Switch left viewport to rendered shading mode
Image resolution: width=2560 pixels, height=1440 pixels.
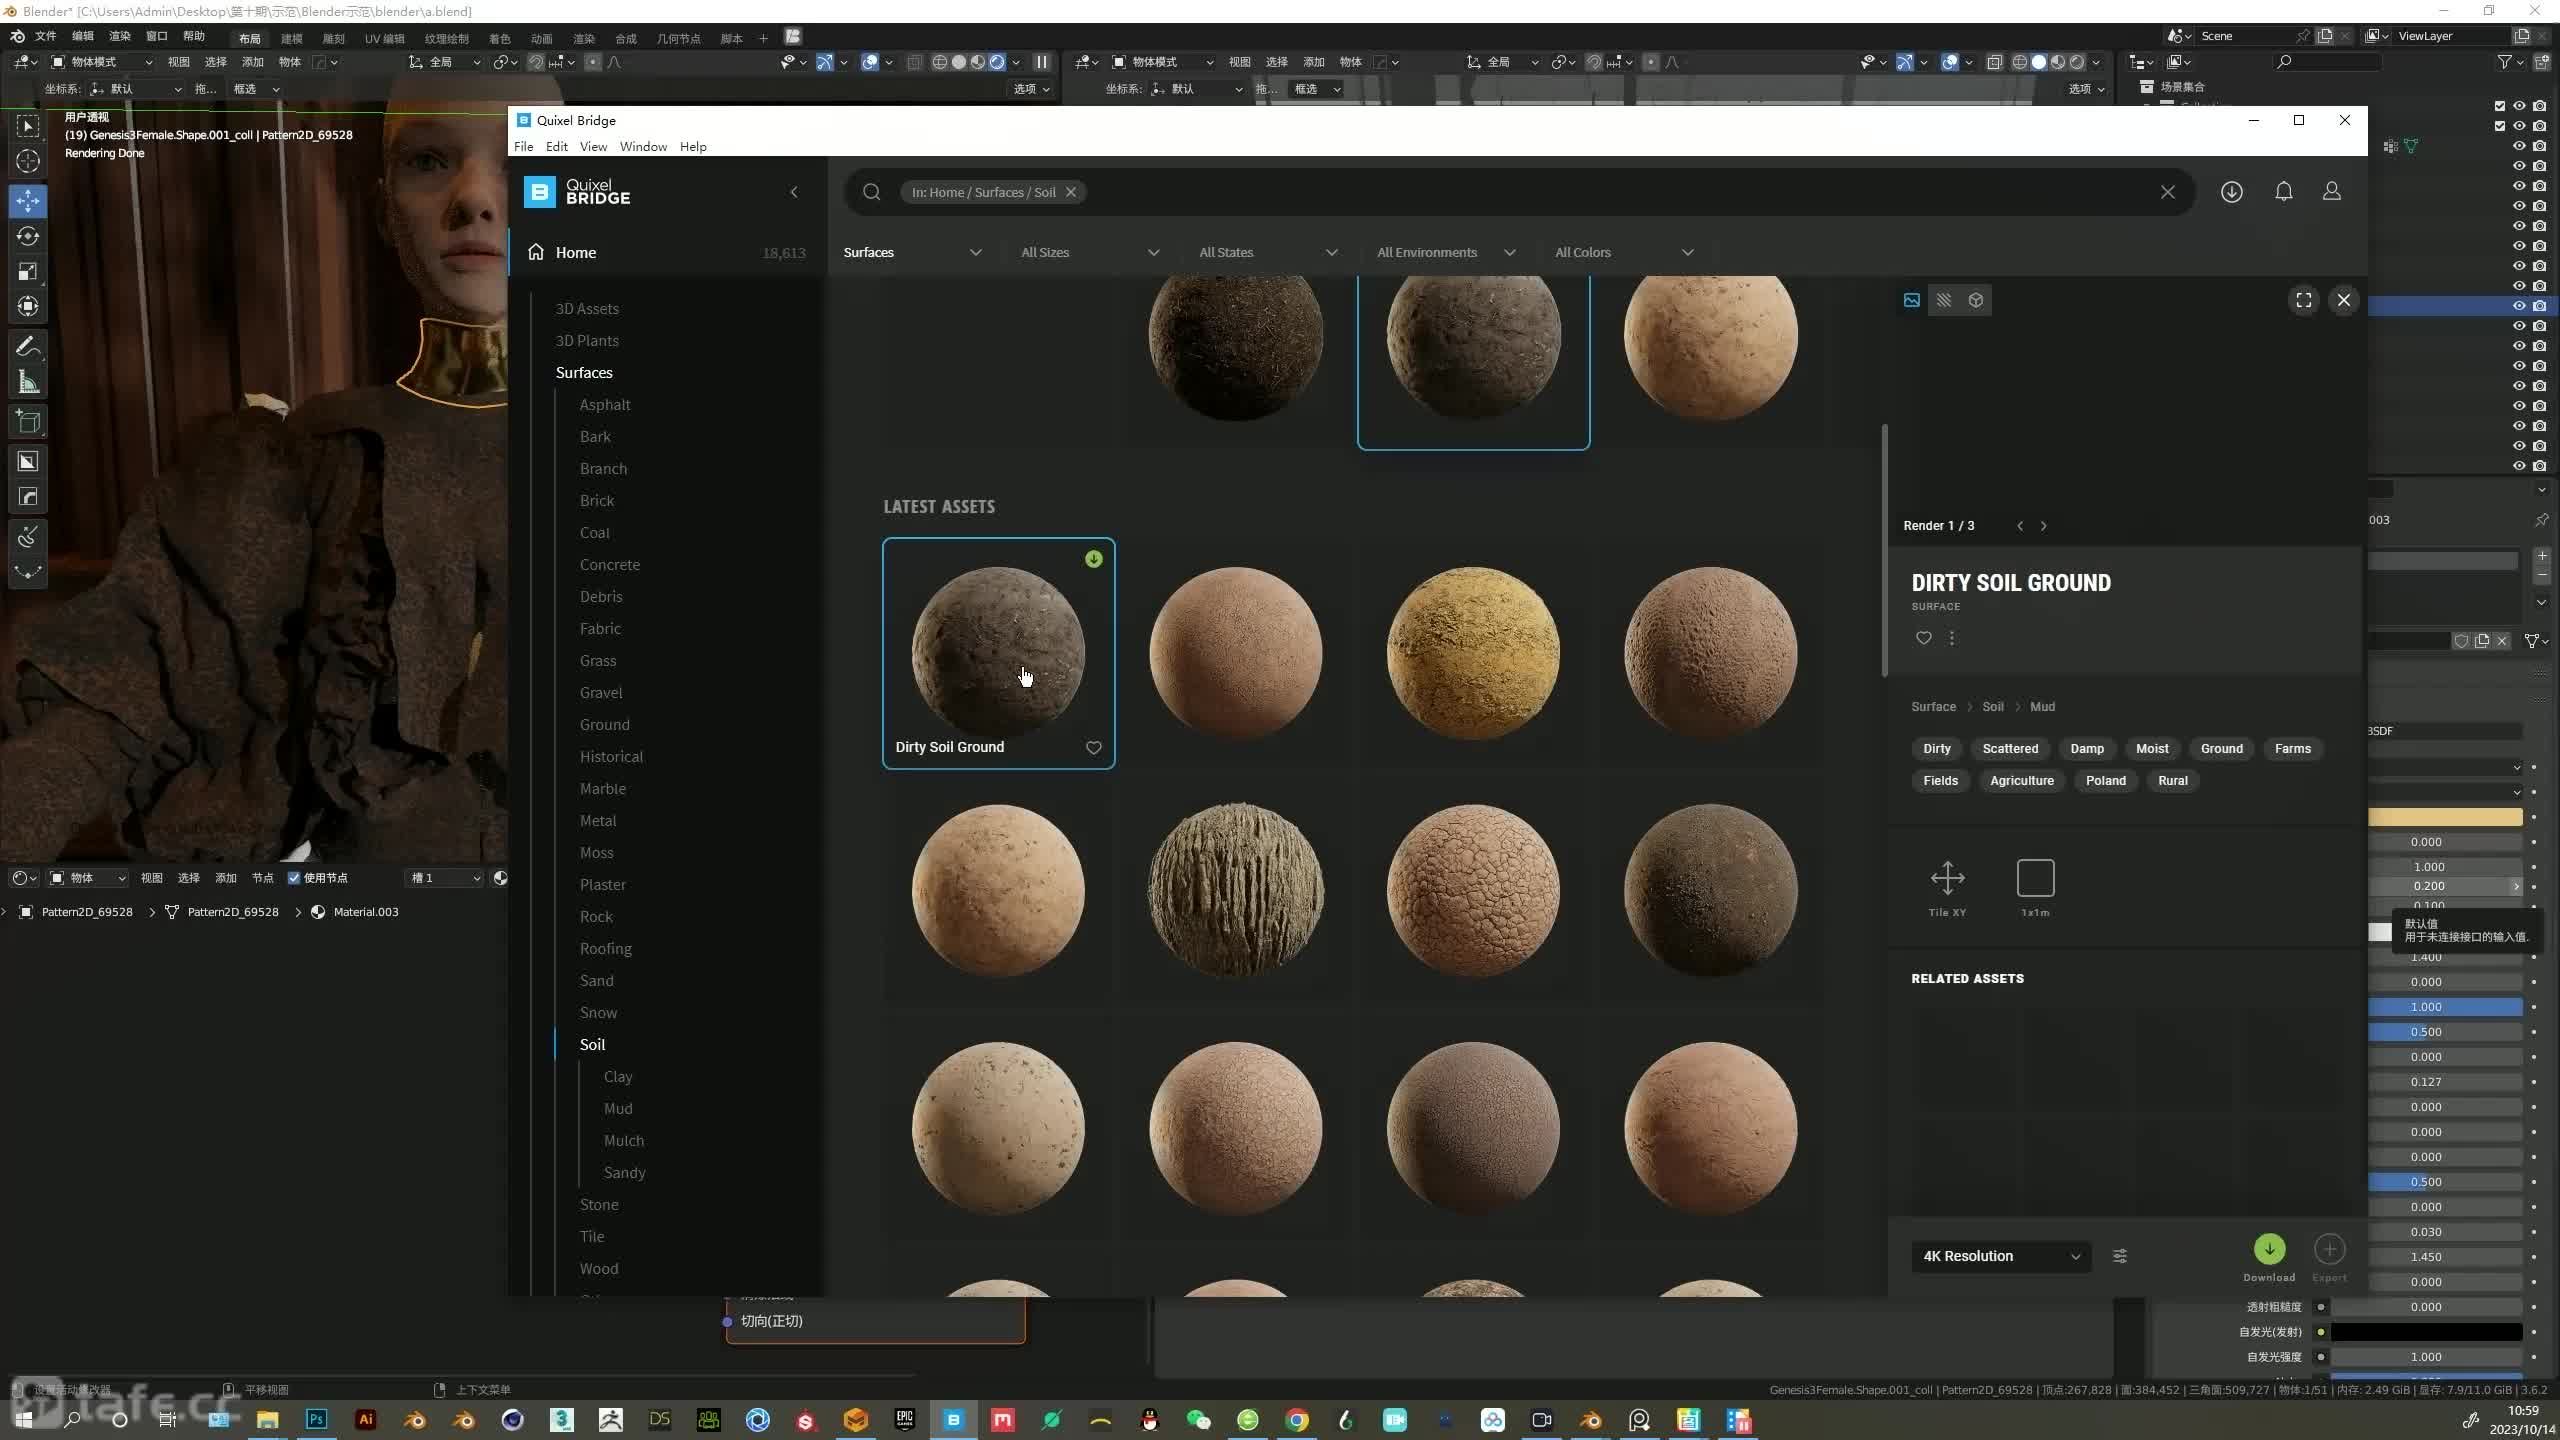tap(997, 62)
